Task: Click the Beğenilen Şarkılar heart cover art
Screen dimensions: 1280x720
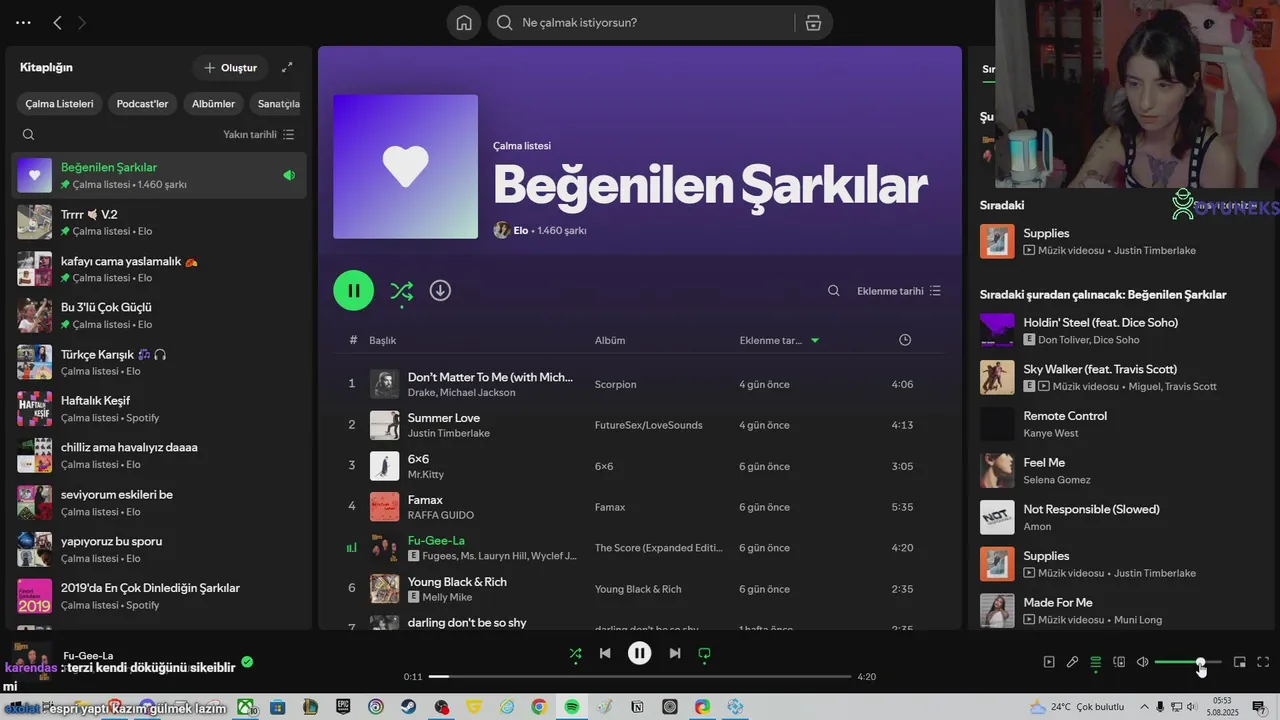Action: 405,167
